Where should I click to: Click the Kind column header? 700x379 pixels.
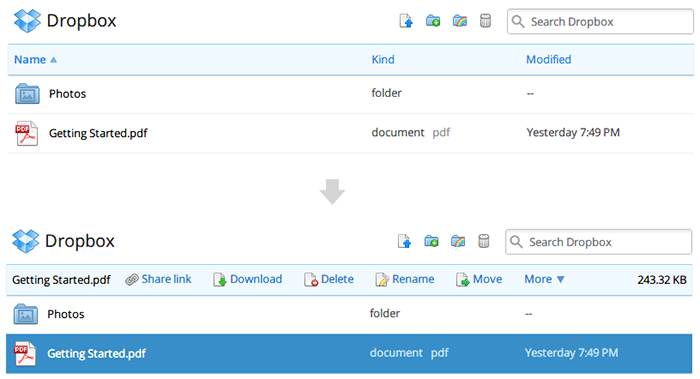click(383, 59)
